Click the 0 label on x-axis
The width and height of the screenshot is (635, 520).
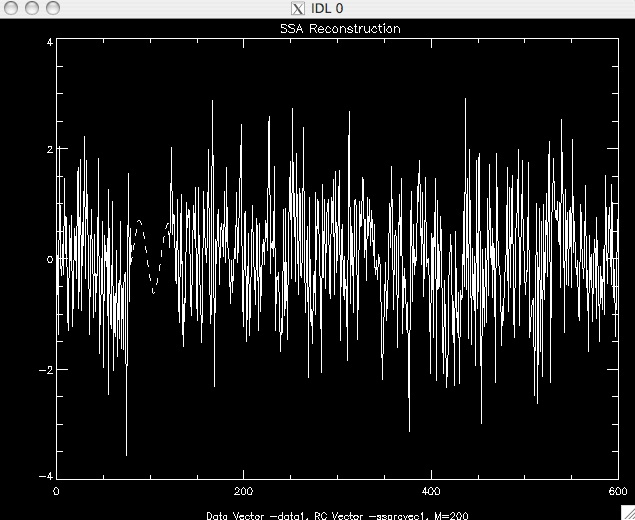(x=56, y=491)
